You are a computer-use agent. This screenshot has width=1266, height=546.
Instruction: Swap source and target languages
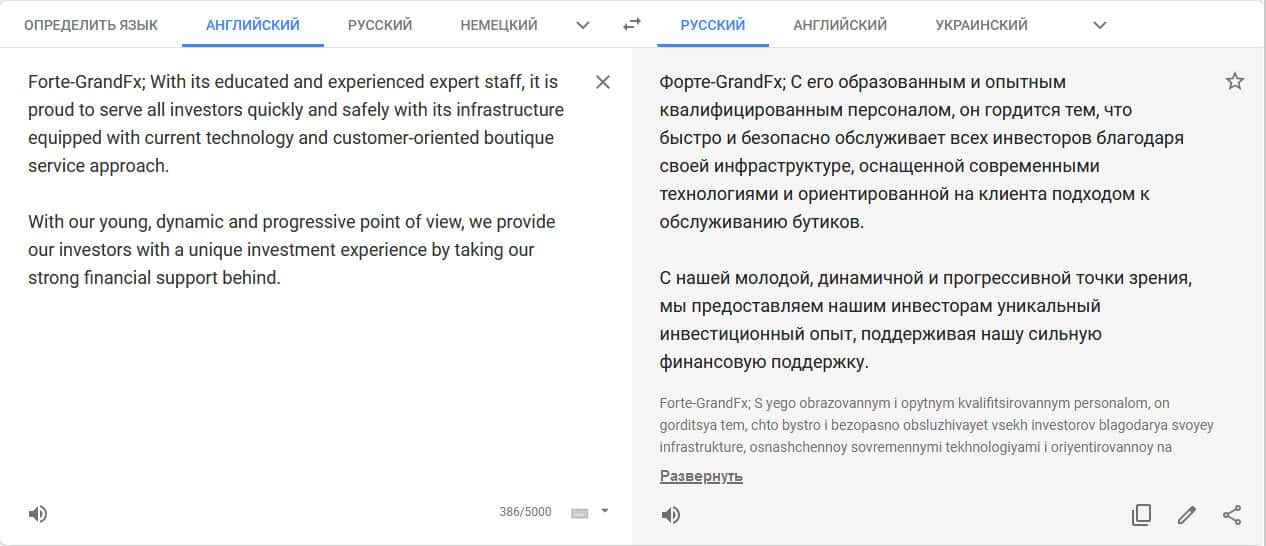[x=631, y=25]
